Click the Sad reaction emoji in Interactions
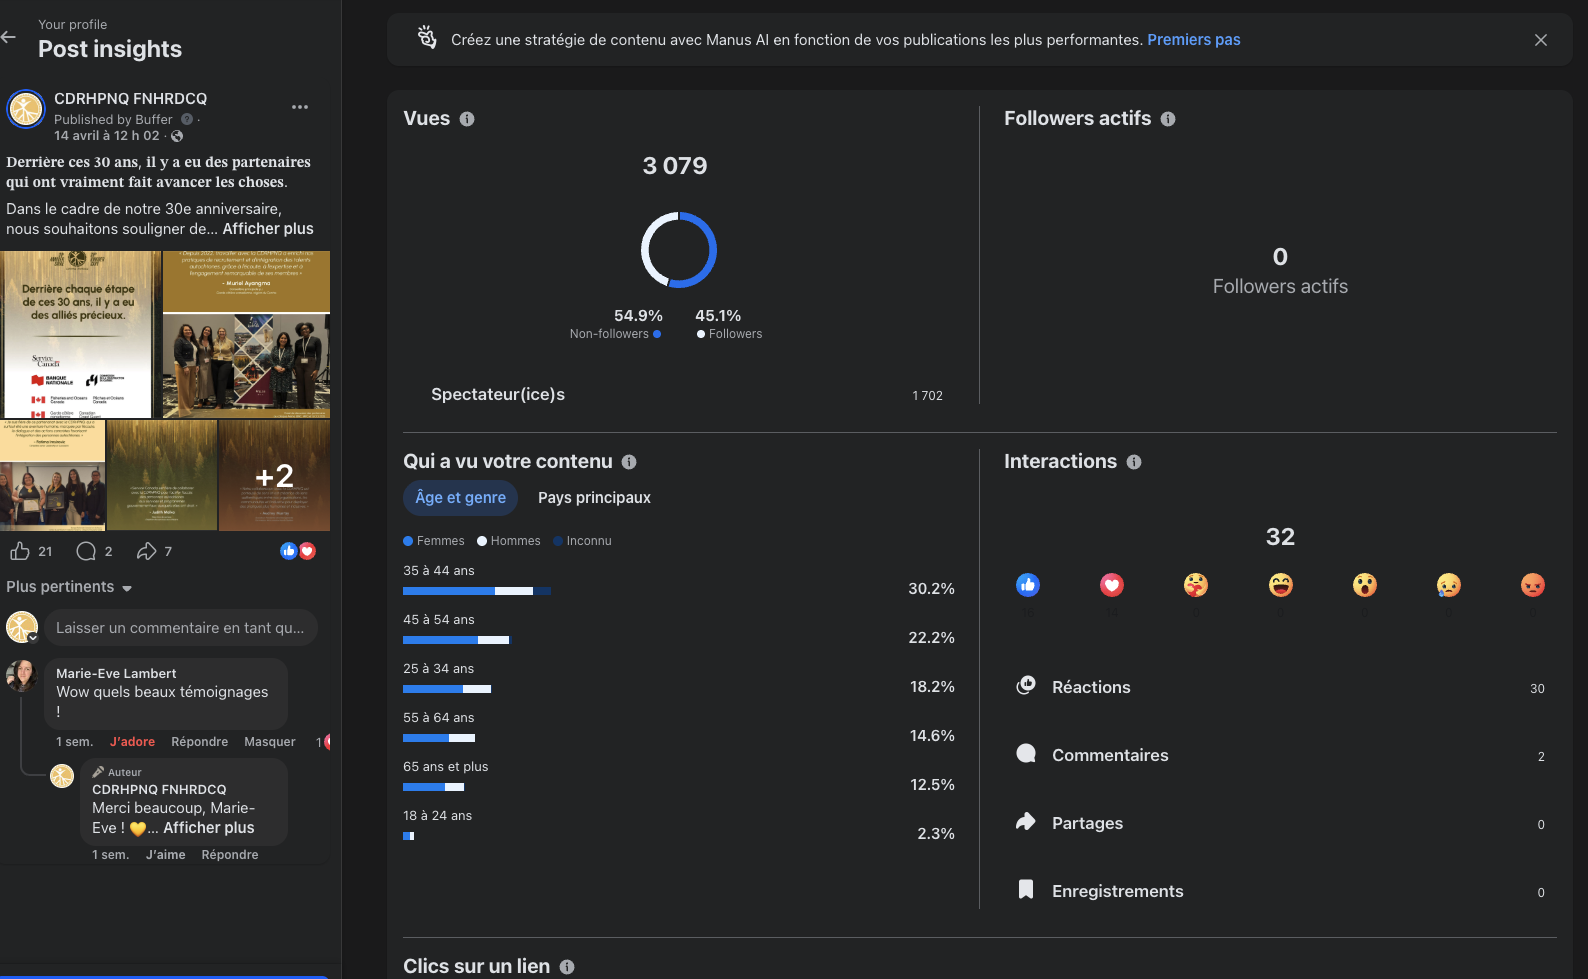Viewport: 1588px width, 979px height. pos(1449,585)
